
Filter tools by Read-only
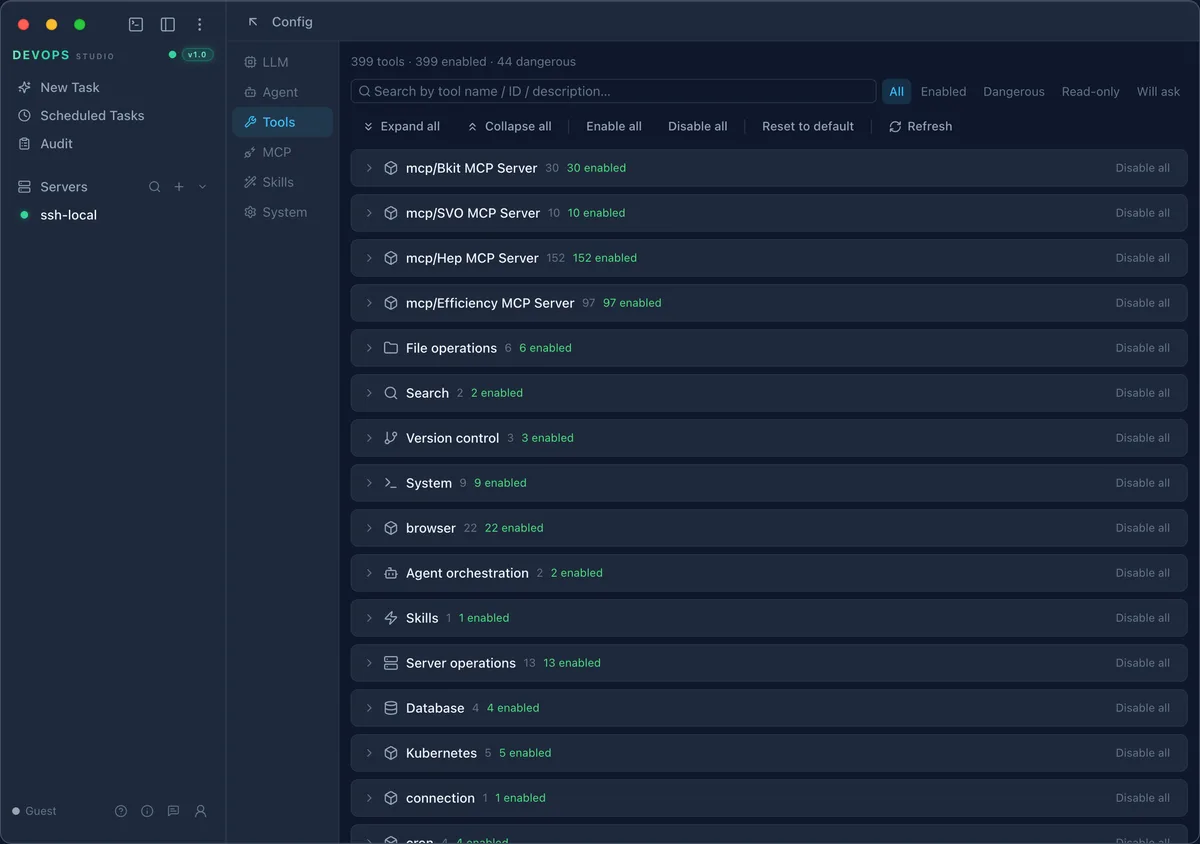1091,91
